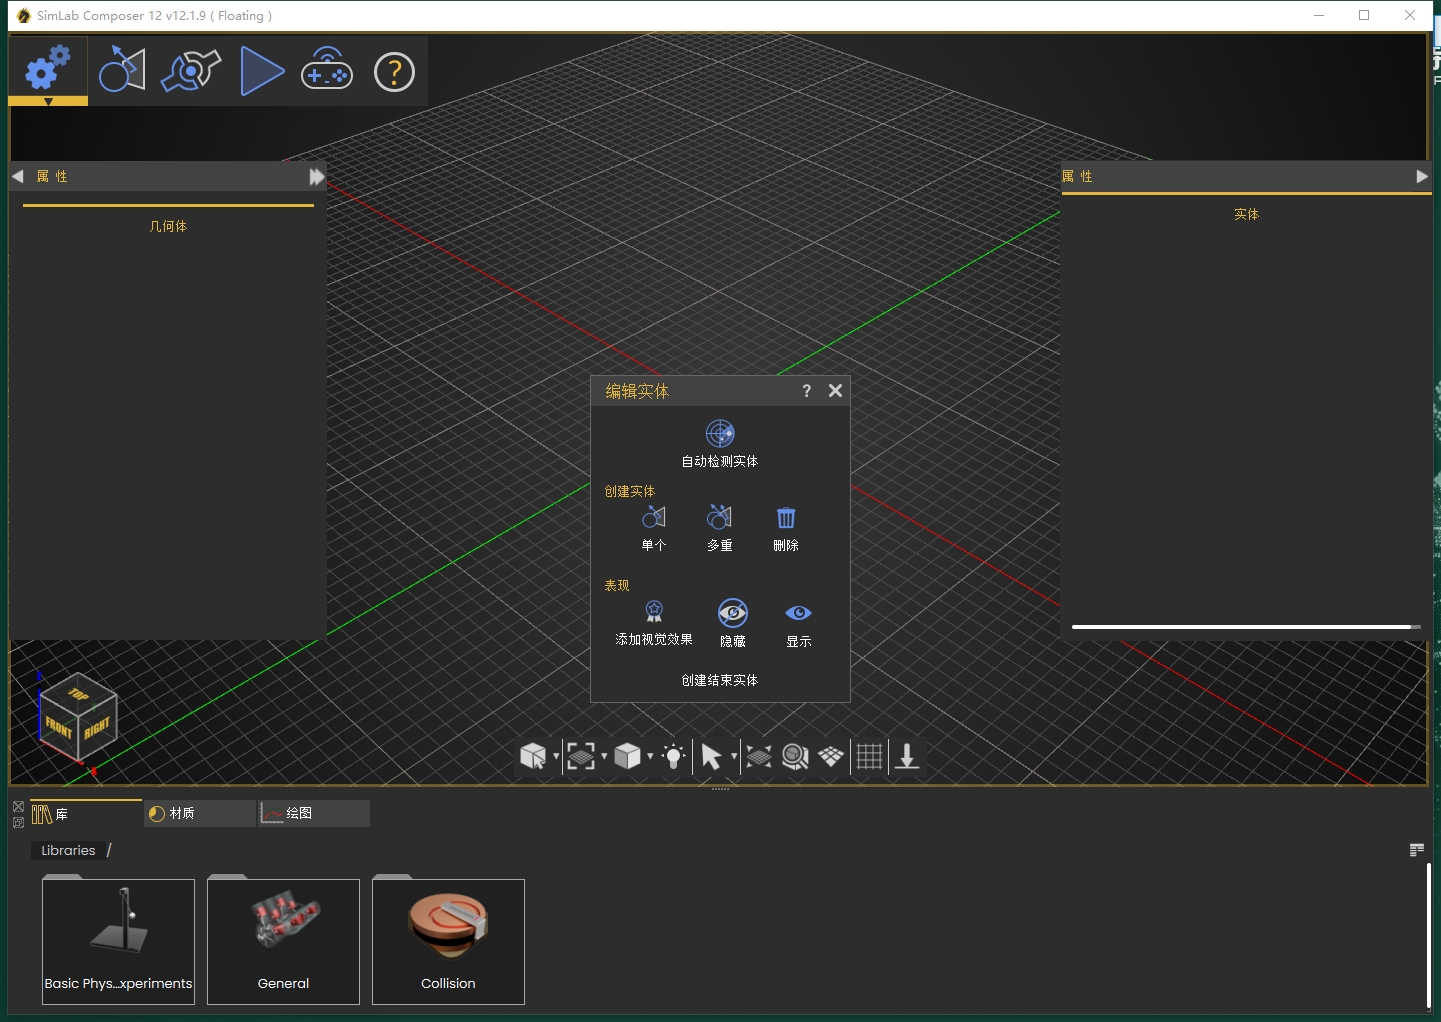
Task: Click the FRONT face of view cube
Action: click(59, 727)
